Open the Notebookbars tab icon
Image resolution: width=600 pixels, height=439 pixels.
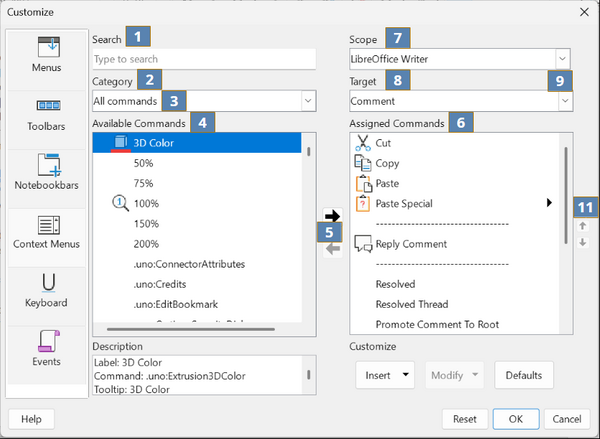point(49,165)
